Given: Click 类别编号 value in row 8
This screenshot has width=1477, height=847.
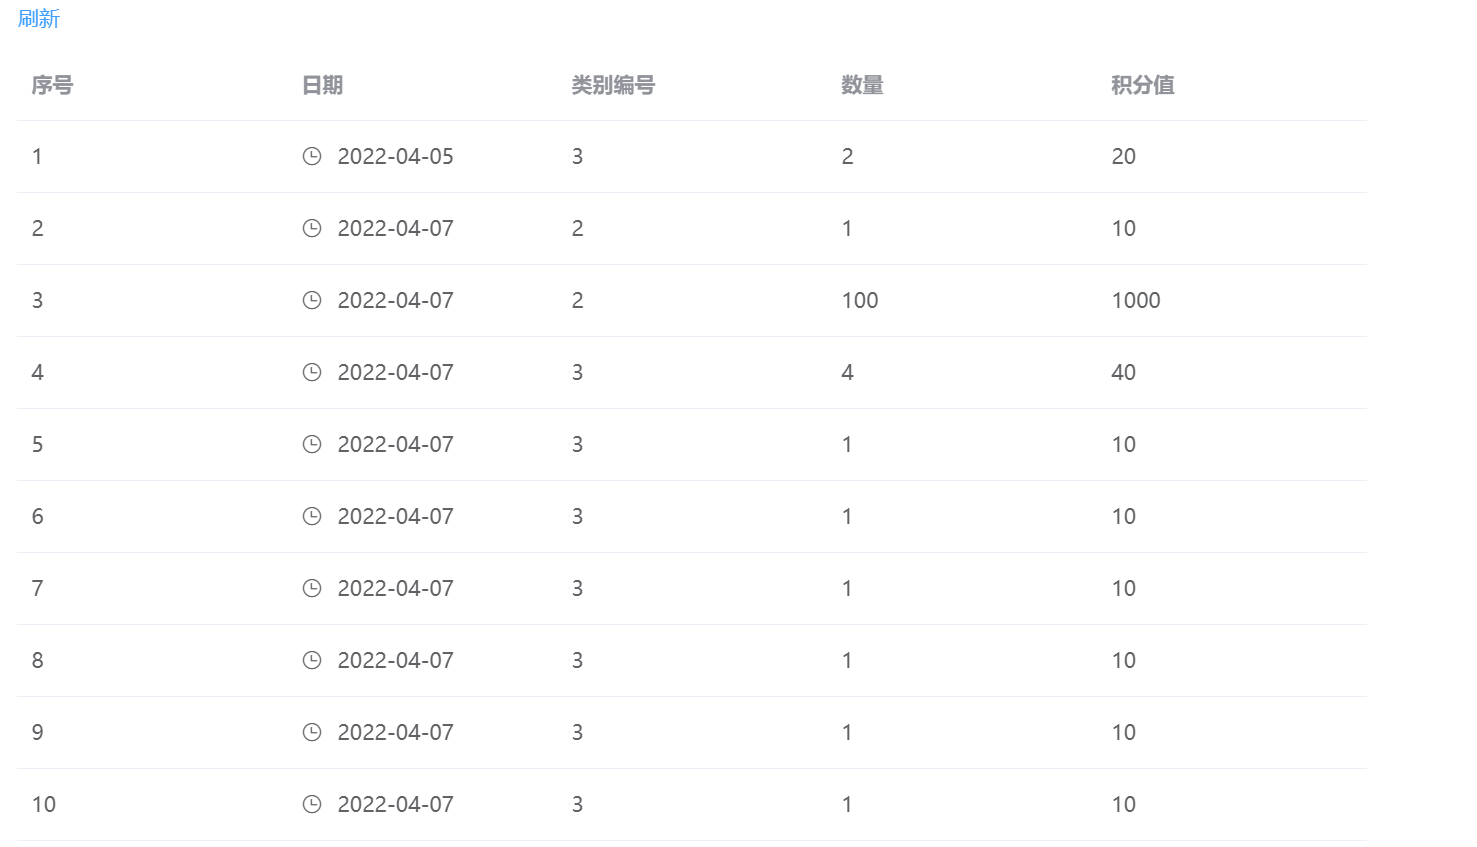Looking at the screenshot, I should (577, 660).
